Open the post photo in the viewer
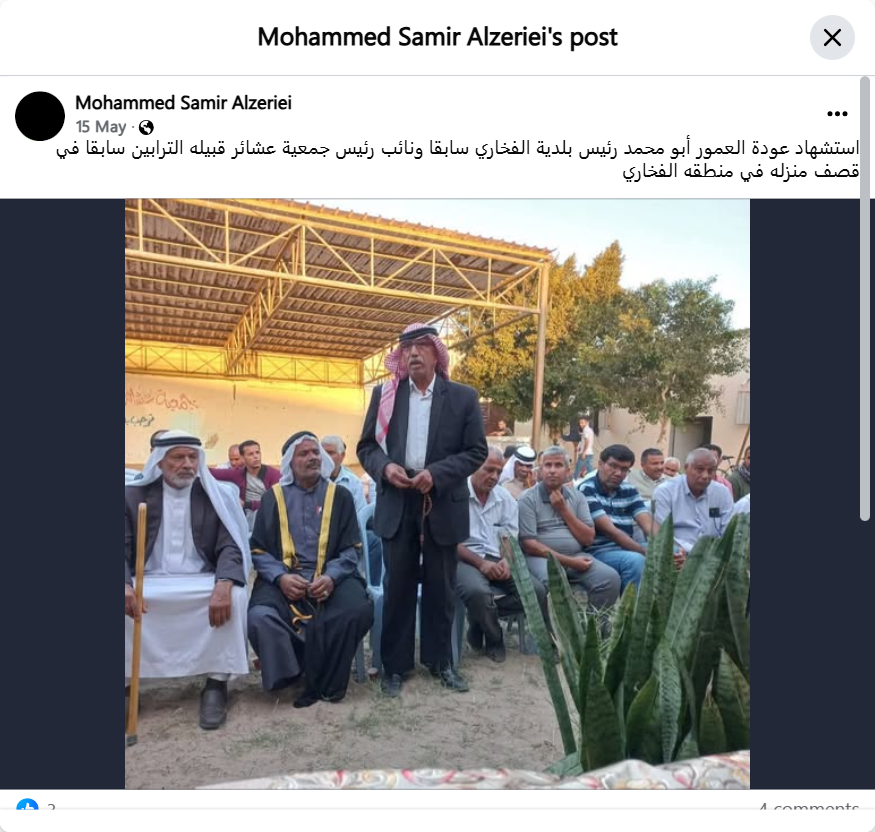 coord(437,494)
